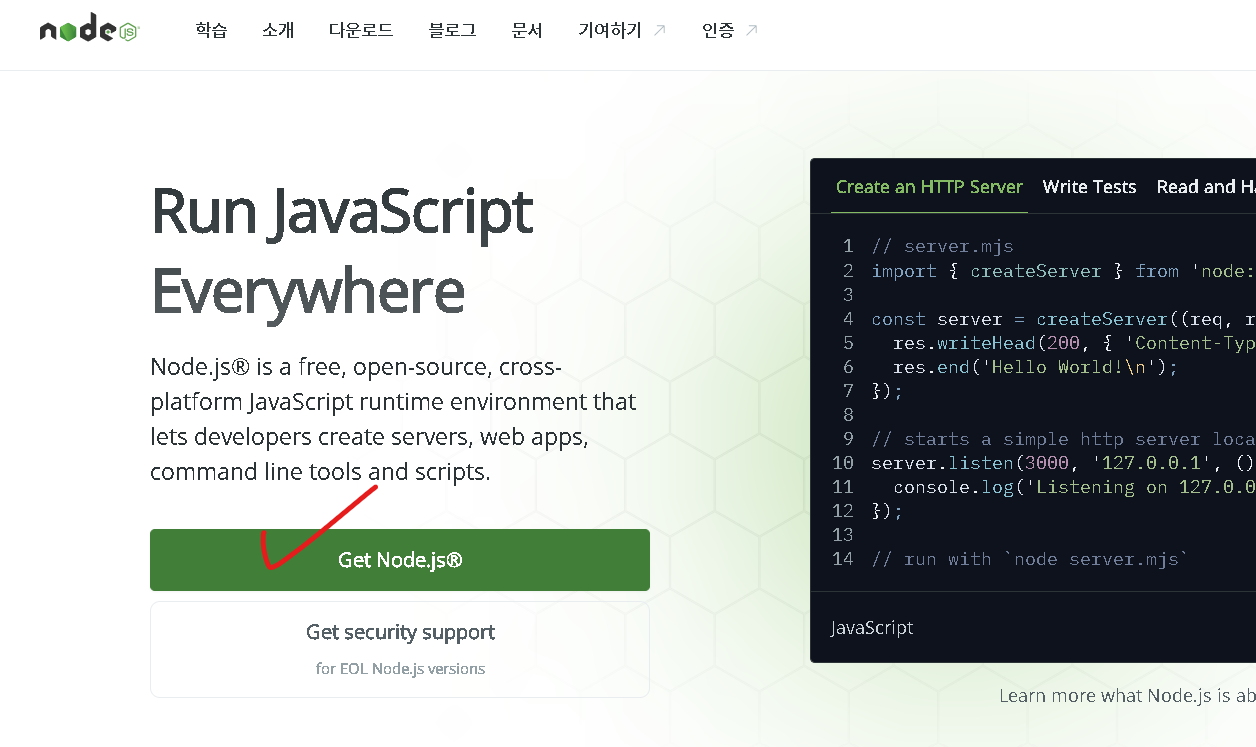The image size is (1256, 747).
Task: Select the Create an HTTP Server tab
Action: pyautogui.click(x=929, y=187)
